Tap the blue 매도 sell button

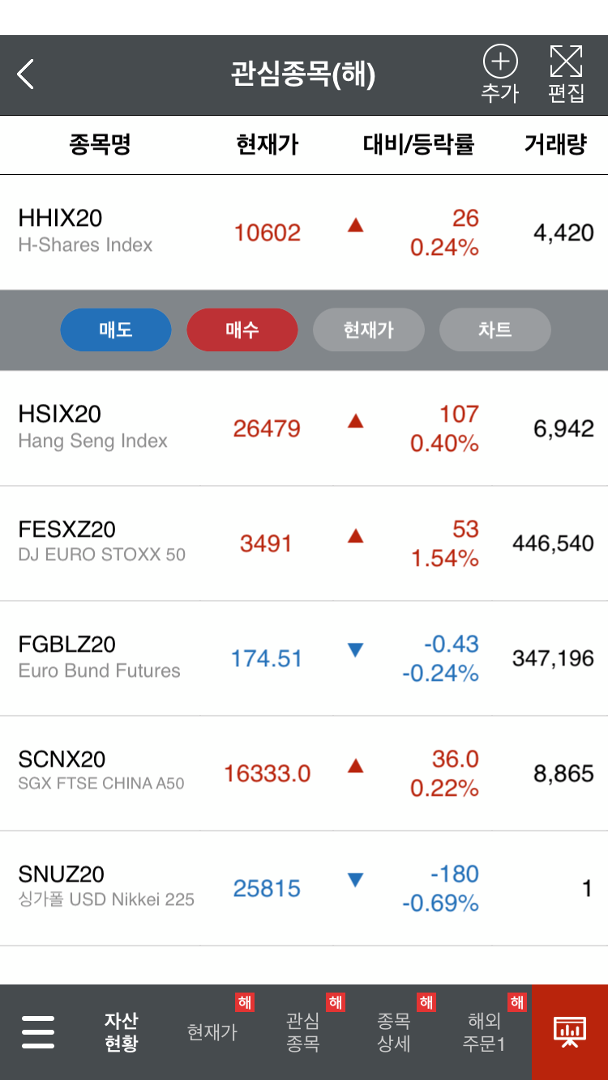[116, 330]
